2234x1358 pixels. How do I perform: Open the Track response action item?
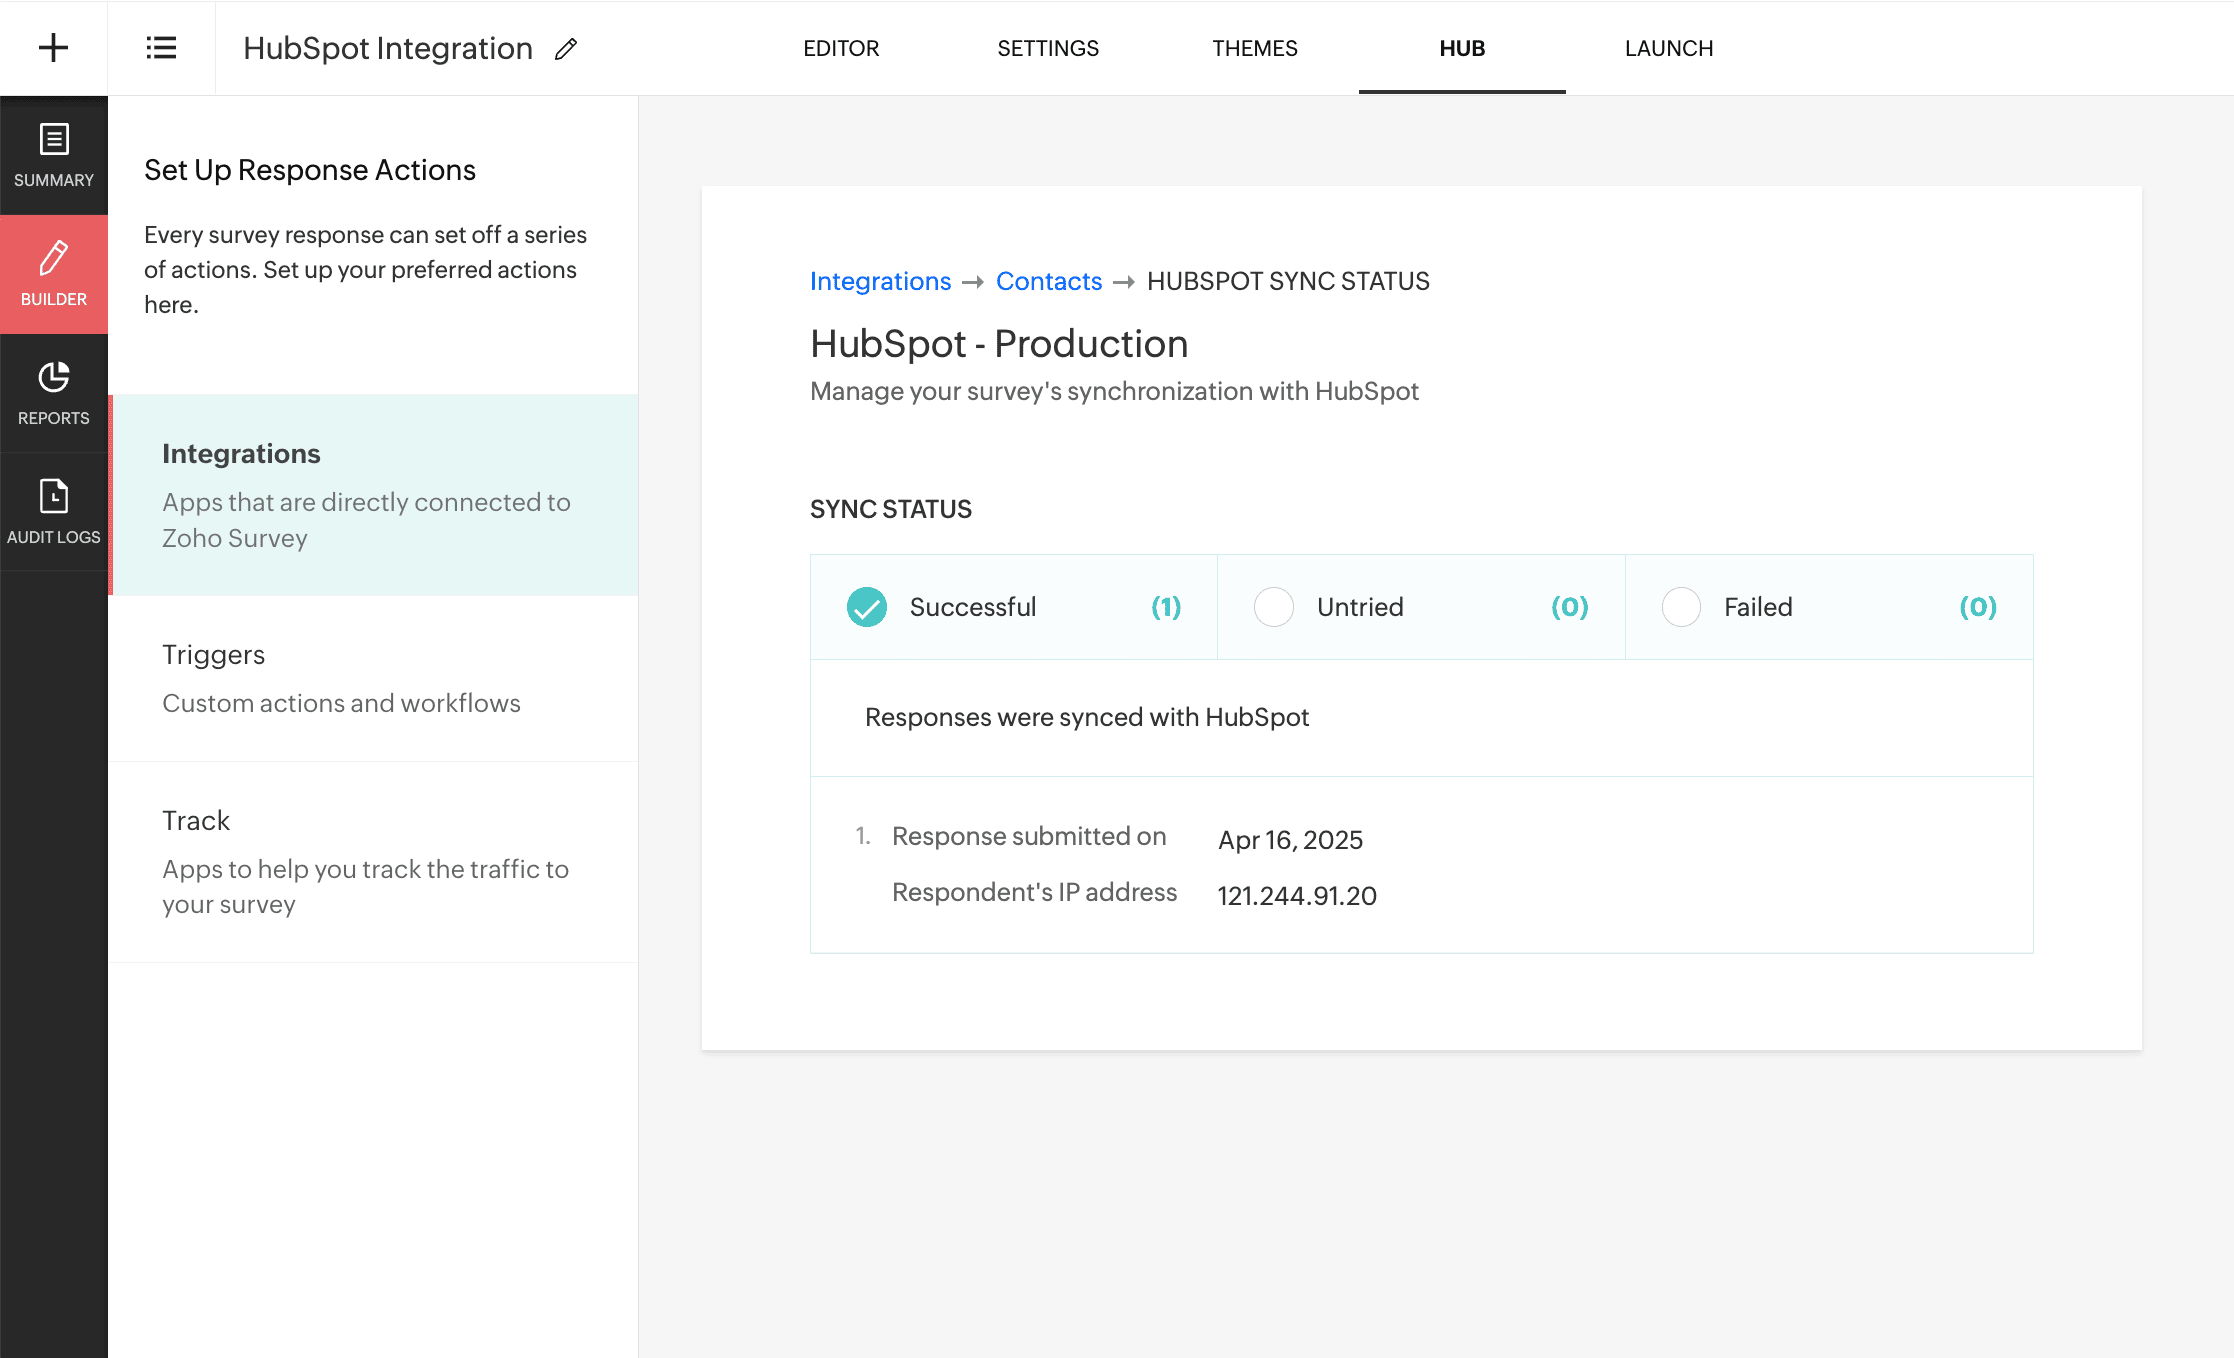pos(373,862)
